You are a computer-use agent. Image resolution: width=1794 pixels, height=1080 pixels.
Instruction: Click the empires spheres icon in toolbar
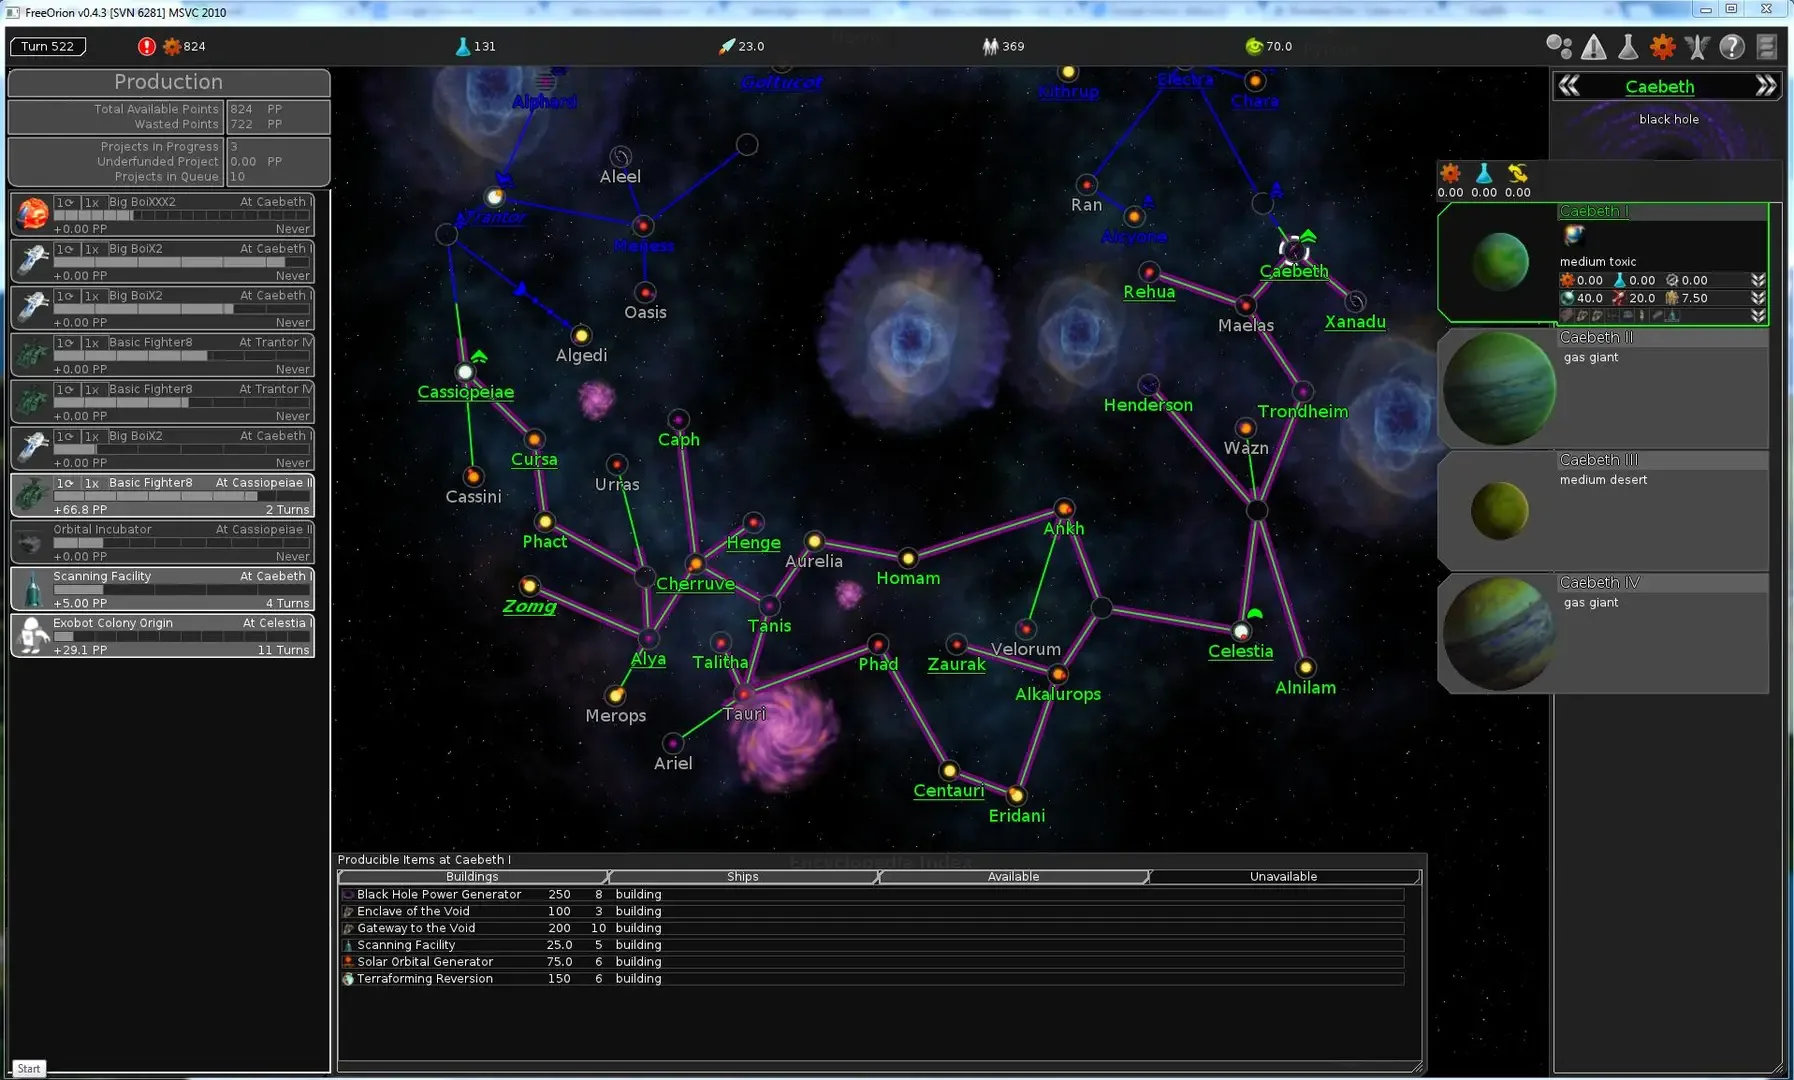(1558, 46)
